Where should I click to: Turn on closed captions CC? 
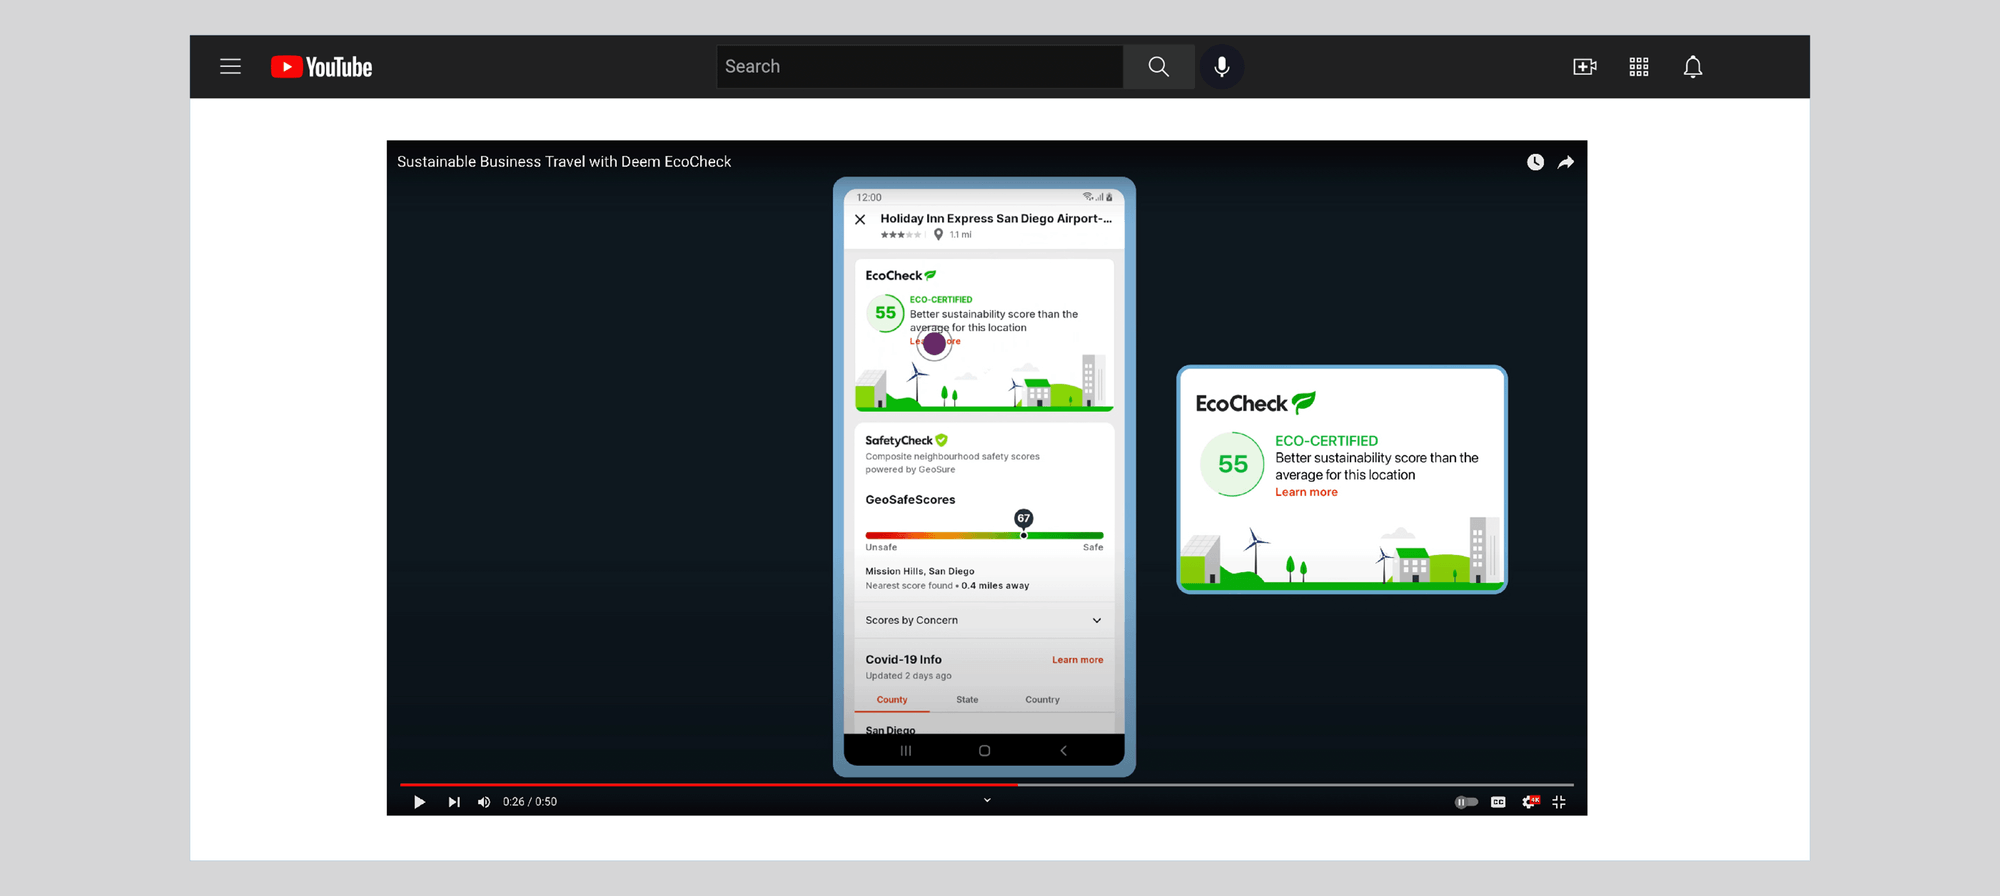click(1498, 802)
